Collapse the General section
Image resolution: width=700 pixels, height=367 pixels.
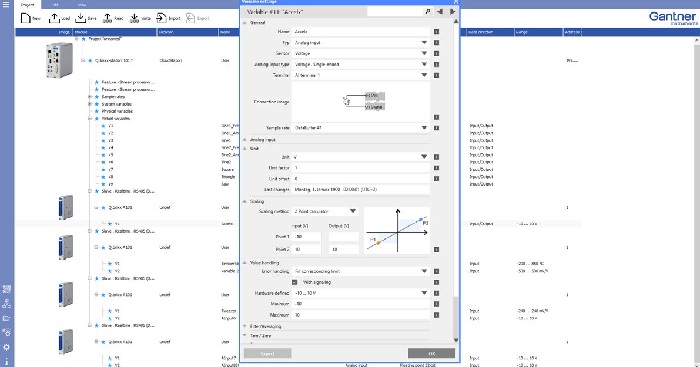tap(245, 23)
